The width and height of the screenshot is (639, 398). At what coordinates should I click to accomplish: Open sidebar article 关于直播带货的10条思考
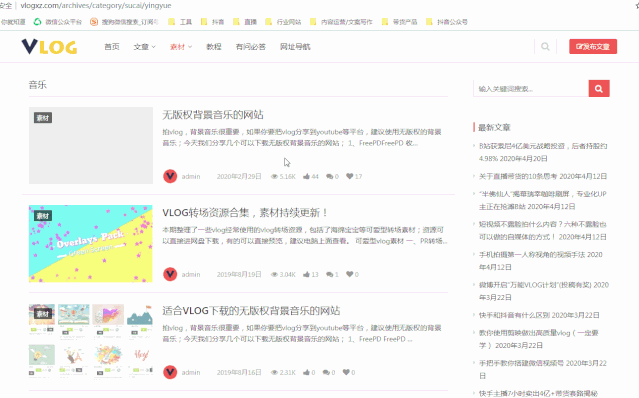(x=543, y=176)
